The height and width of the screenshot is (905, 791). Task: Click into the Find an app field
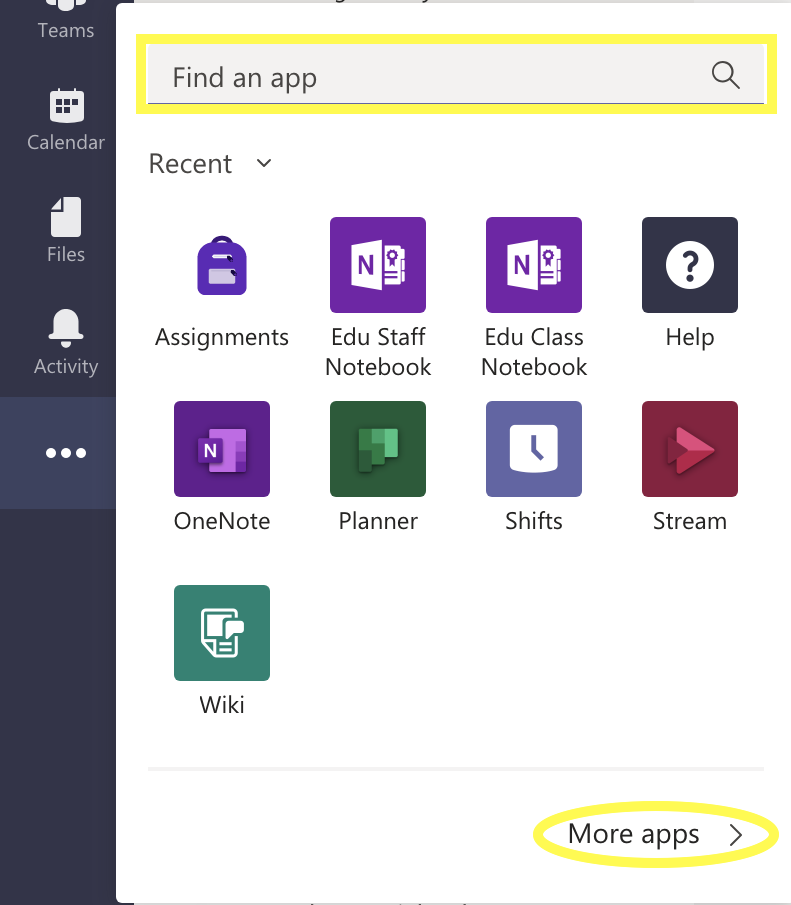[x=456, y=74]
